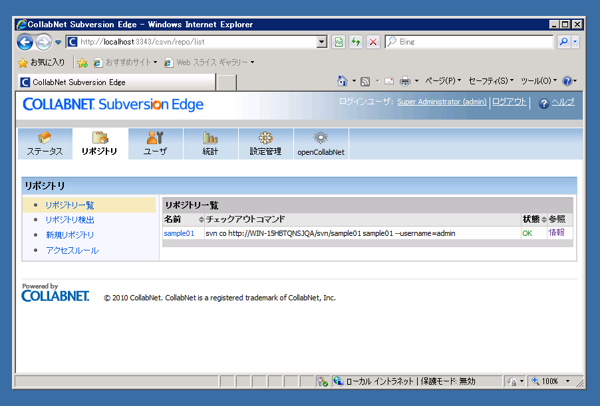Open the home button dropdown arrow
Screen dimensions: 600x406
354,81
